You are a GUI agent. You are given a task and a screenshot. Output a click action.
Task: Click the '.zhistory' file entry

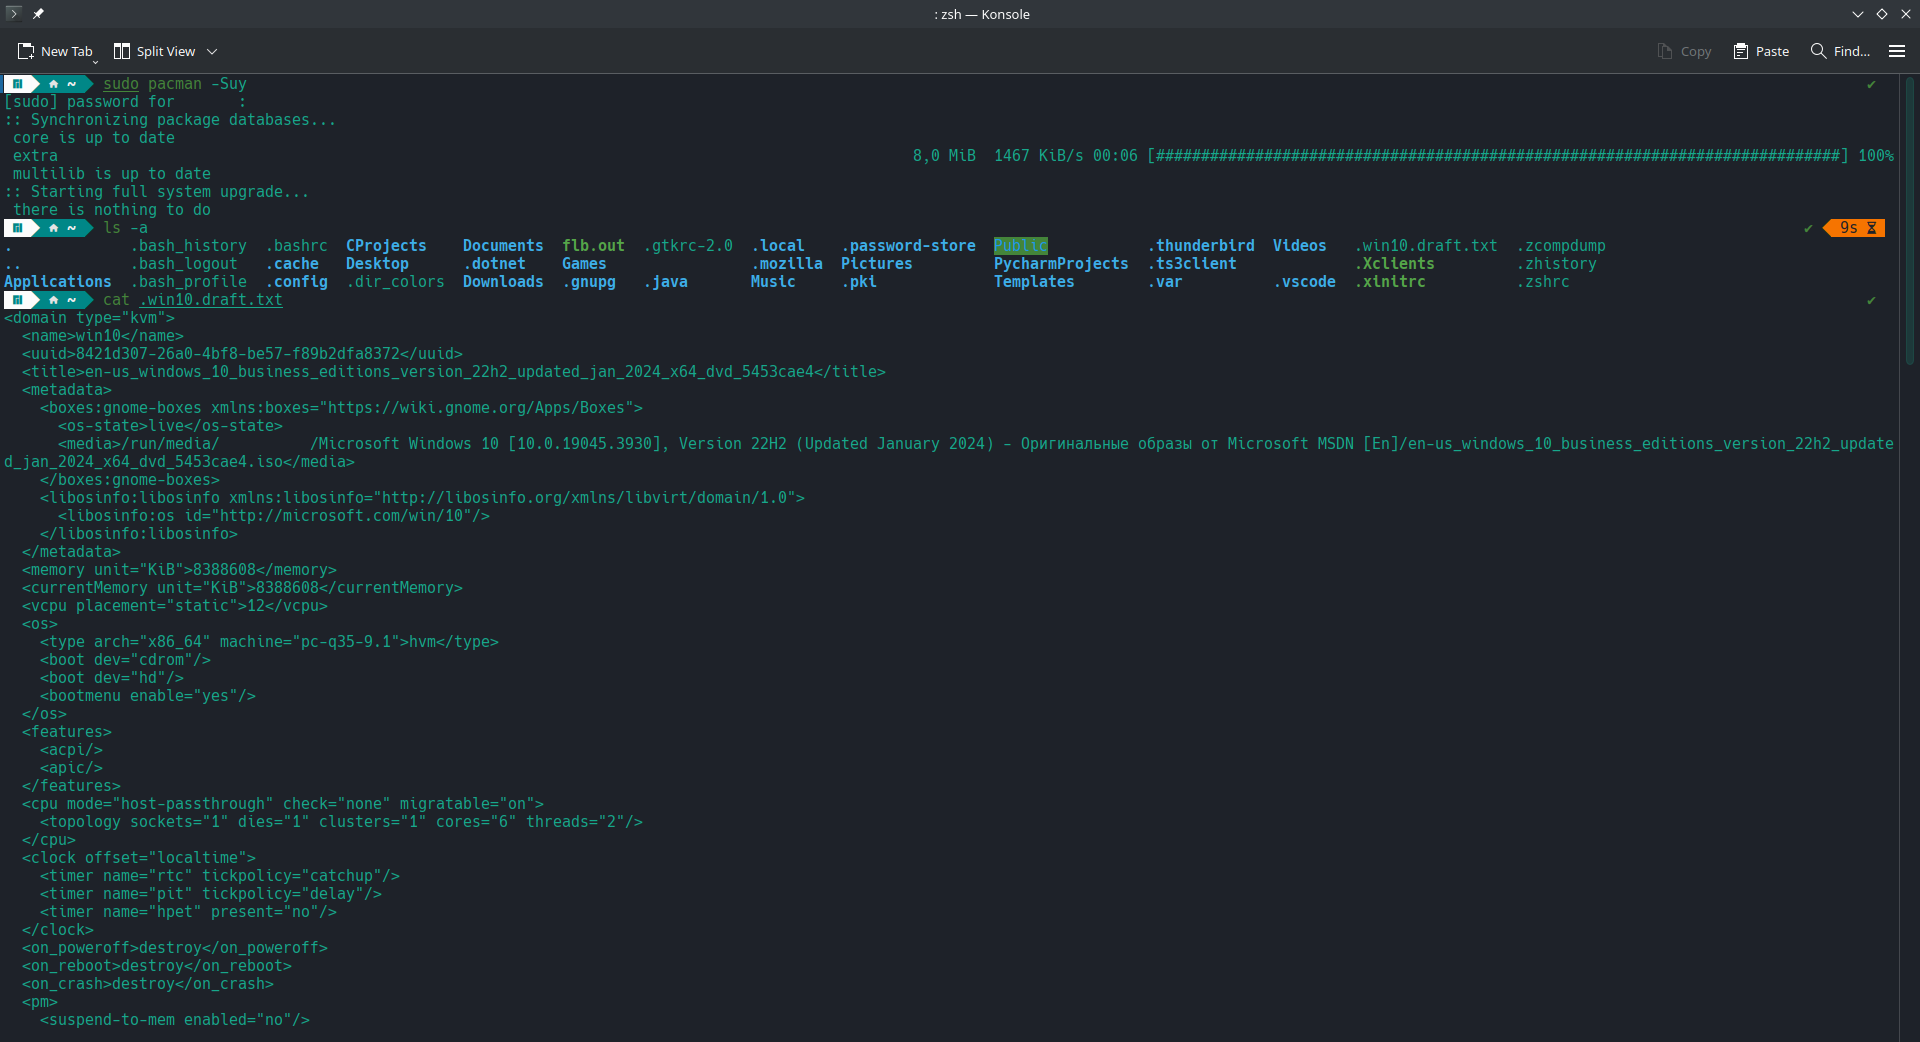coord(1556,264)
